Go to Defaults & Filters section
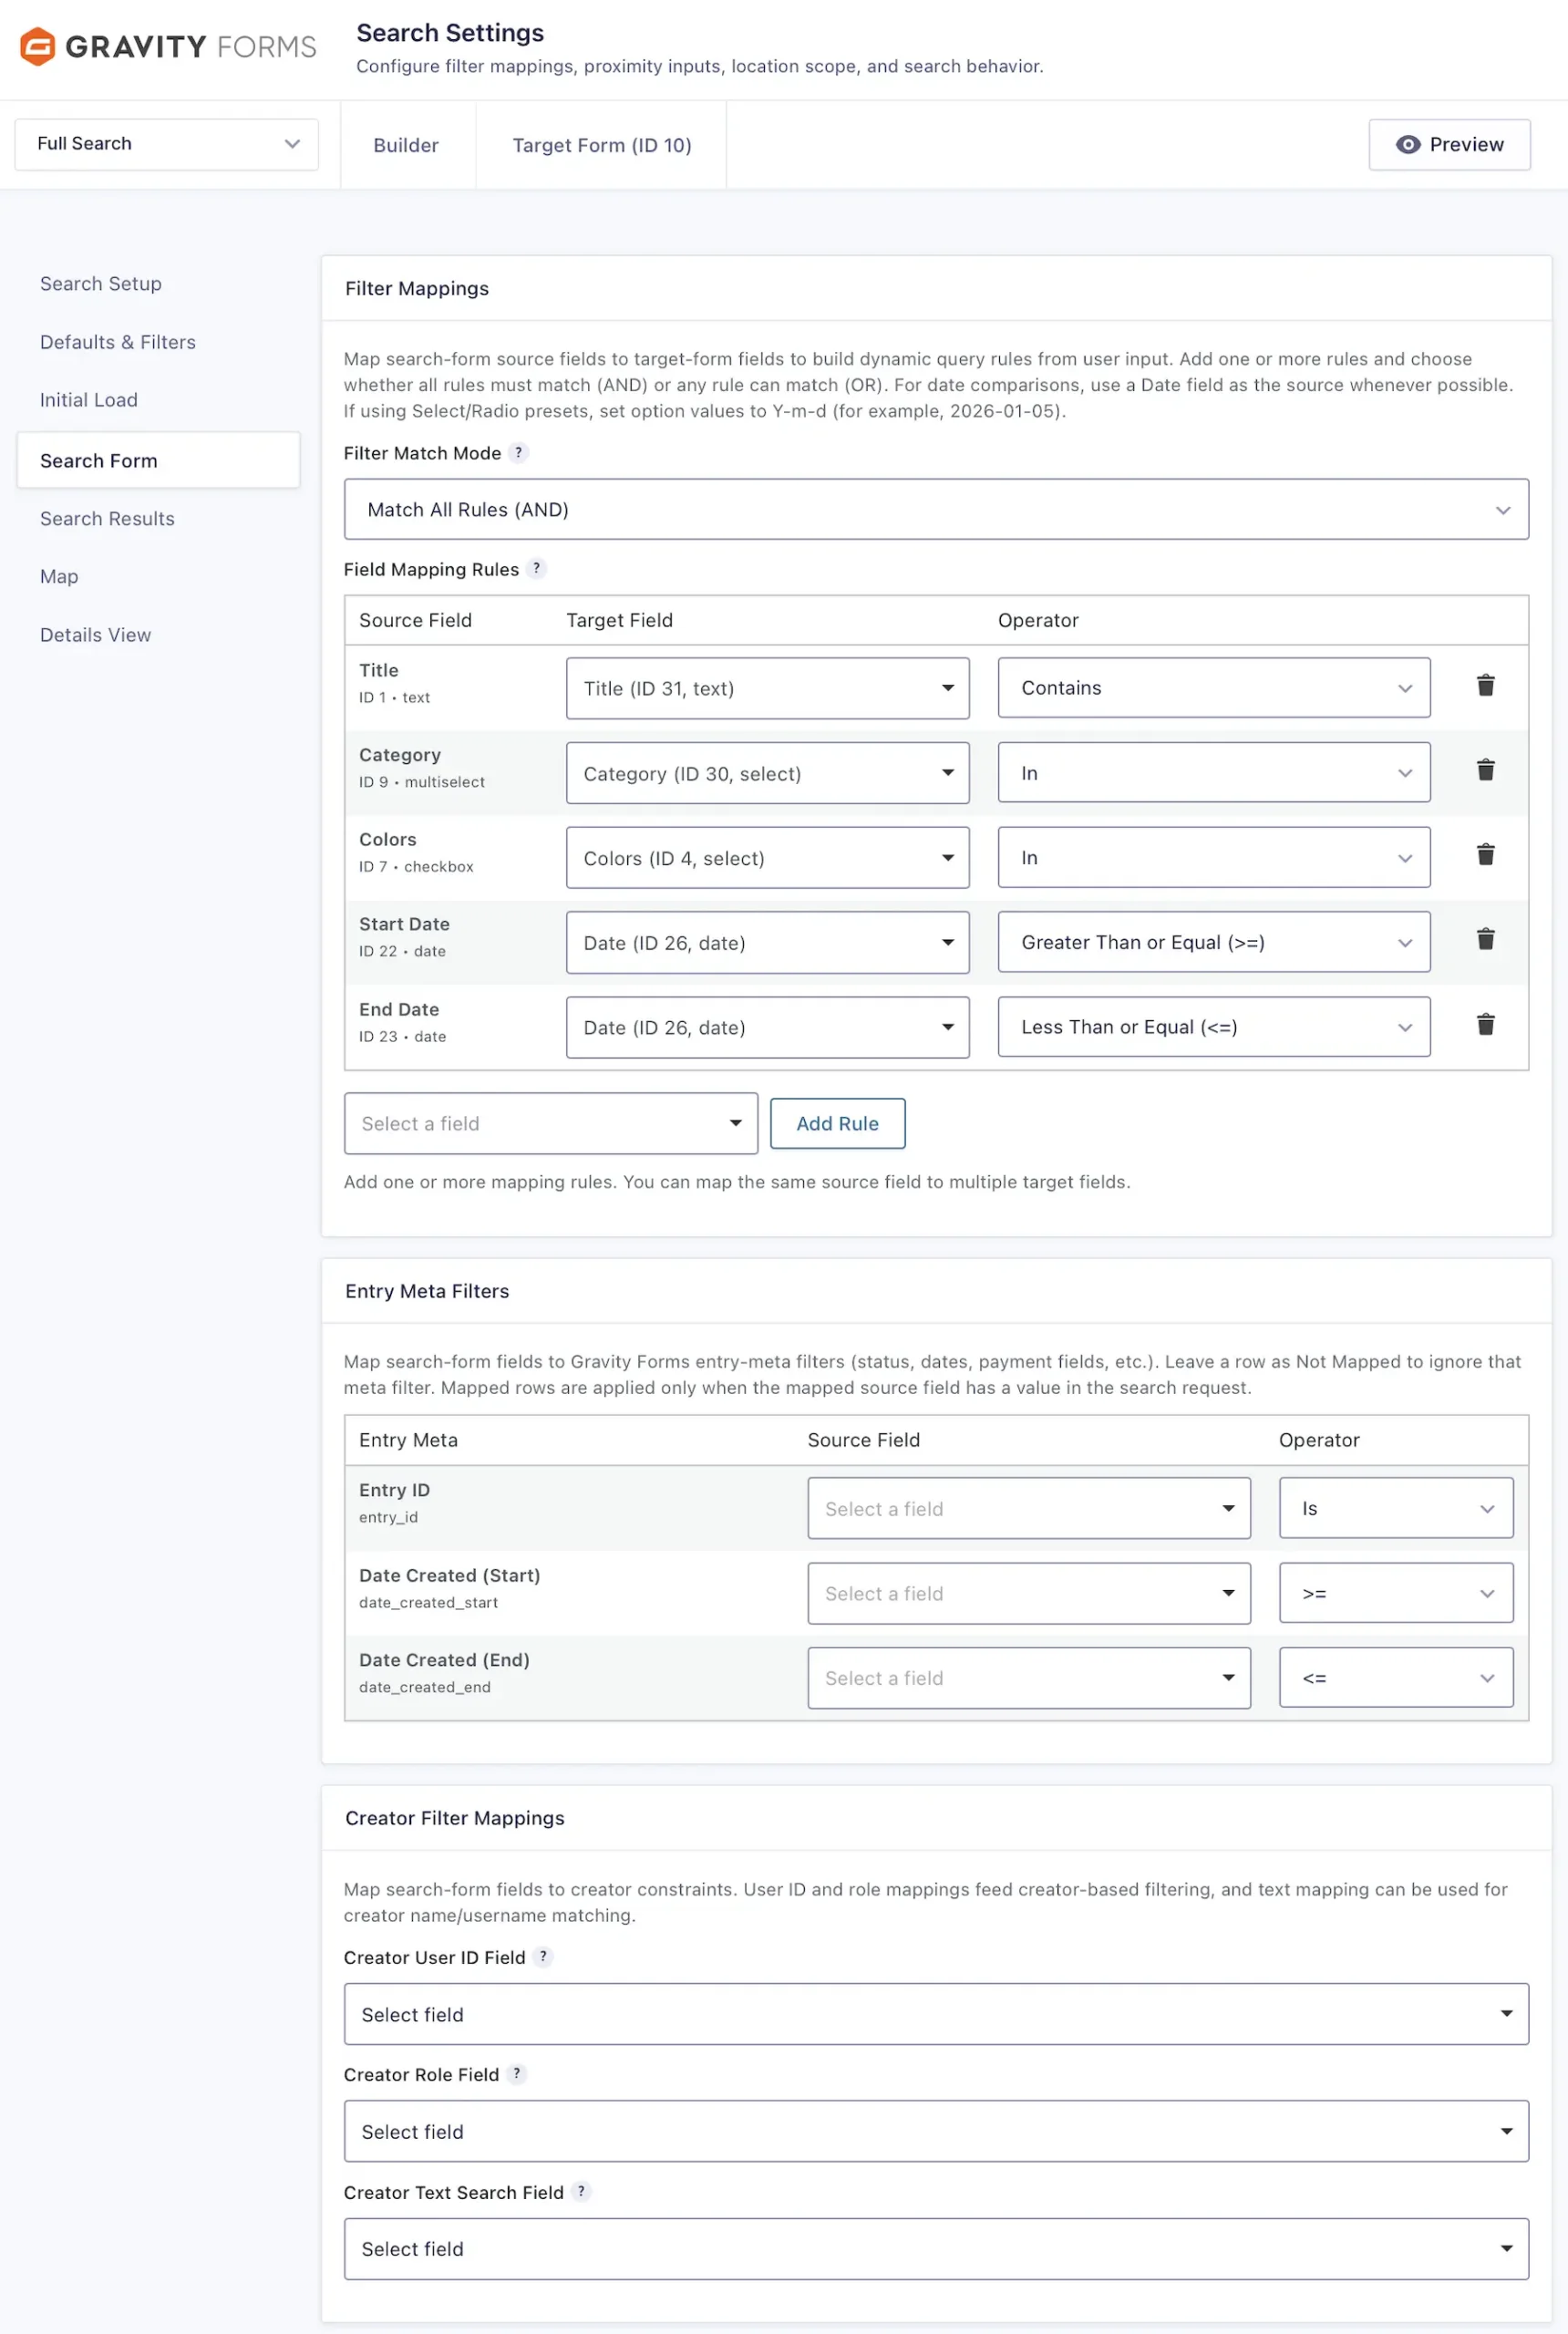 pos(117,342)
